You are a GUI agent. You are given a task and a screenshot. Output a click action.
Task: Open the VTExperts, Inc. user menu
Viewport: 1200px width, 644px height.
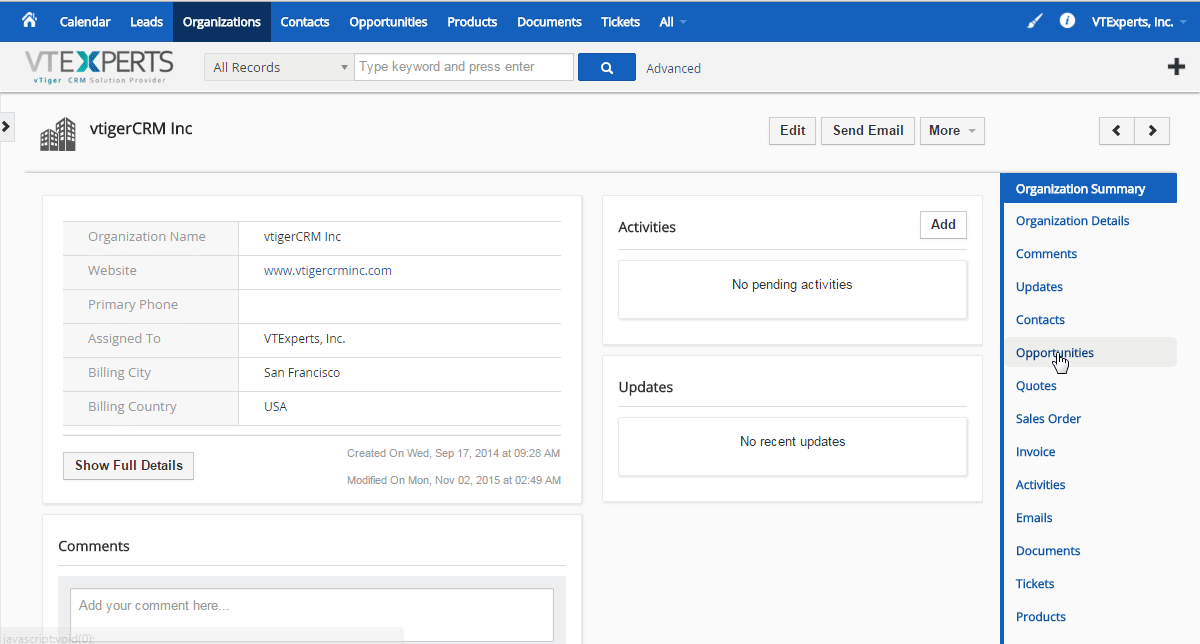[x=1139, y=21]
